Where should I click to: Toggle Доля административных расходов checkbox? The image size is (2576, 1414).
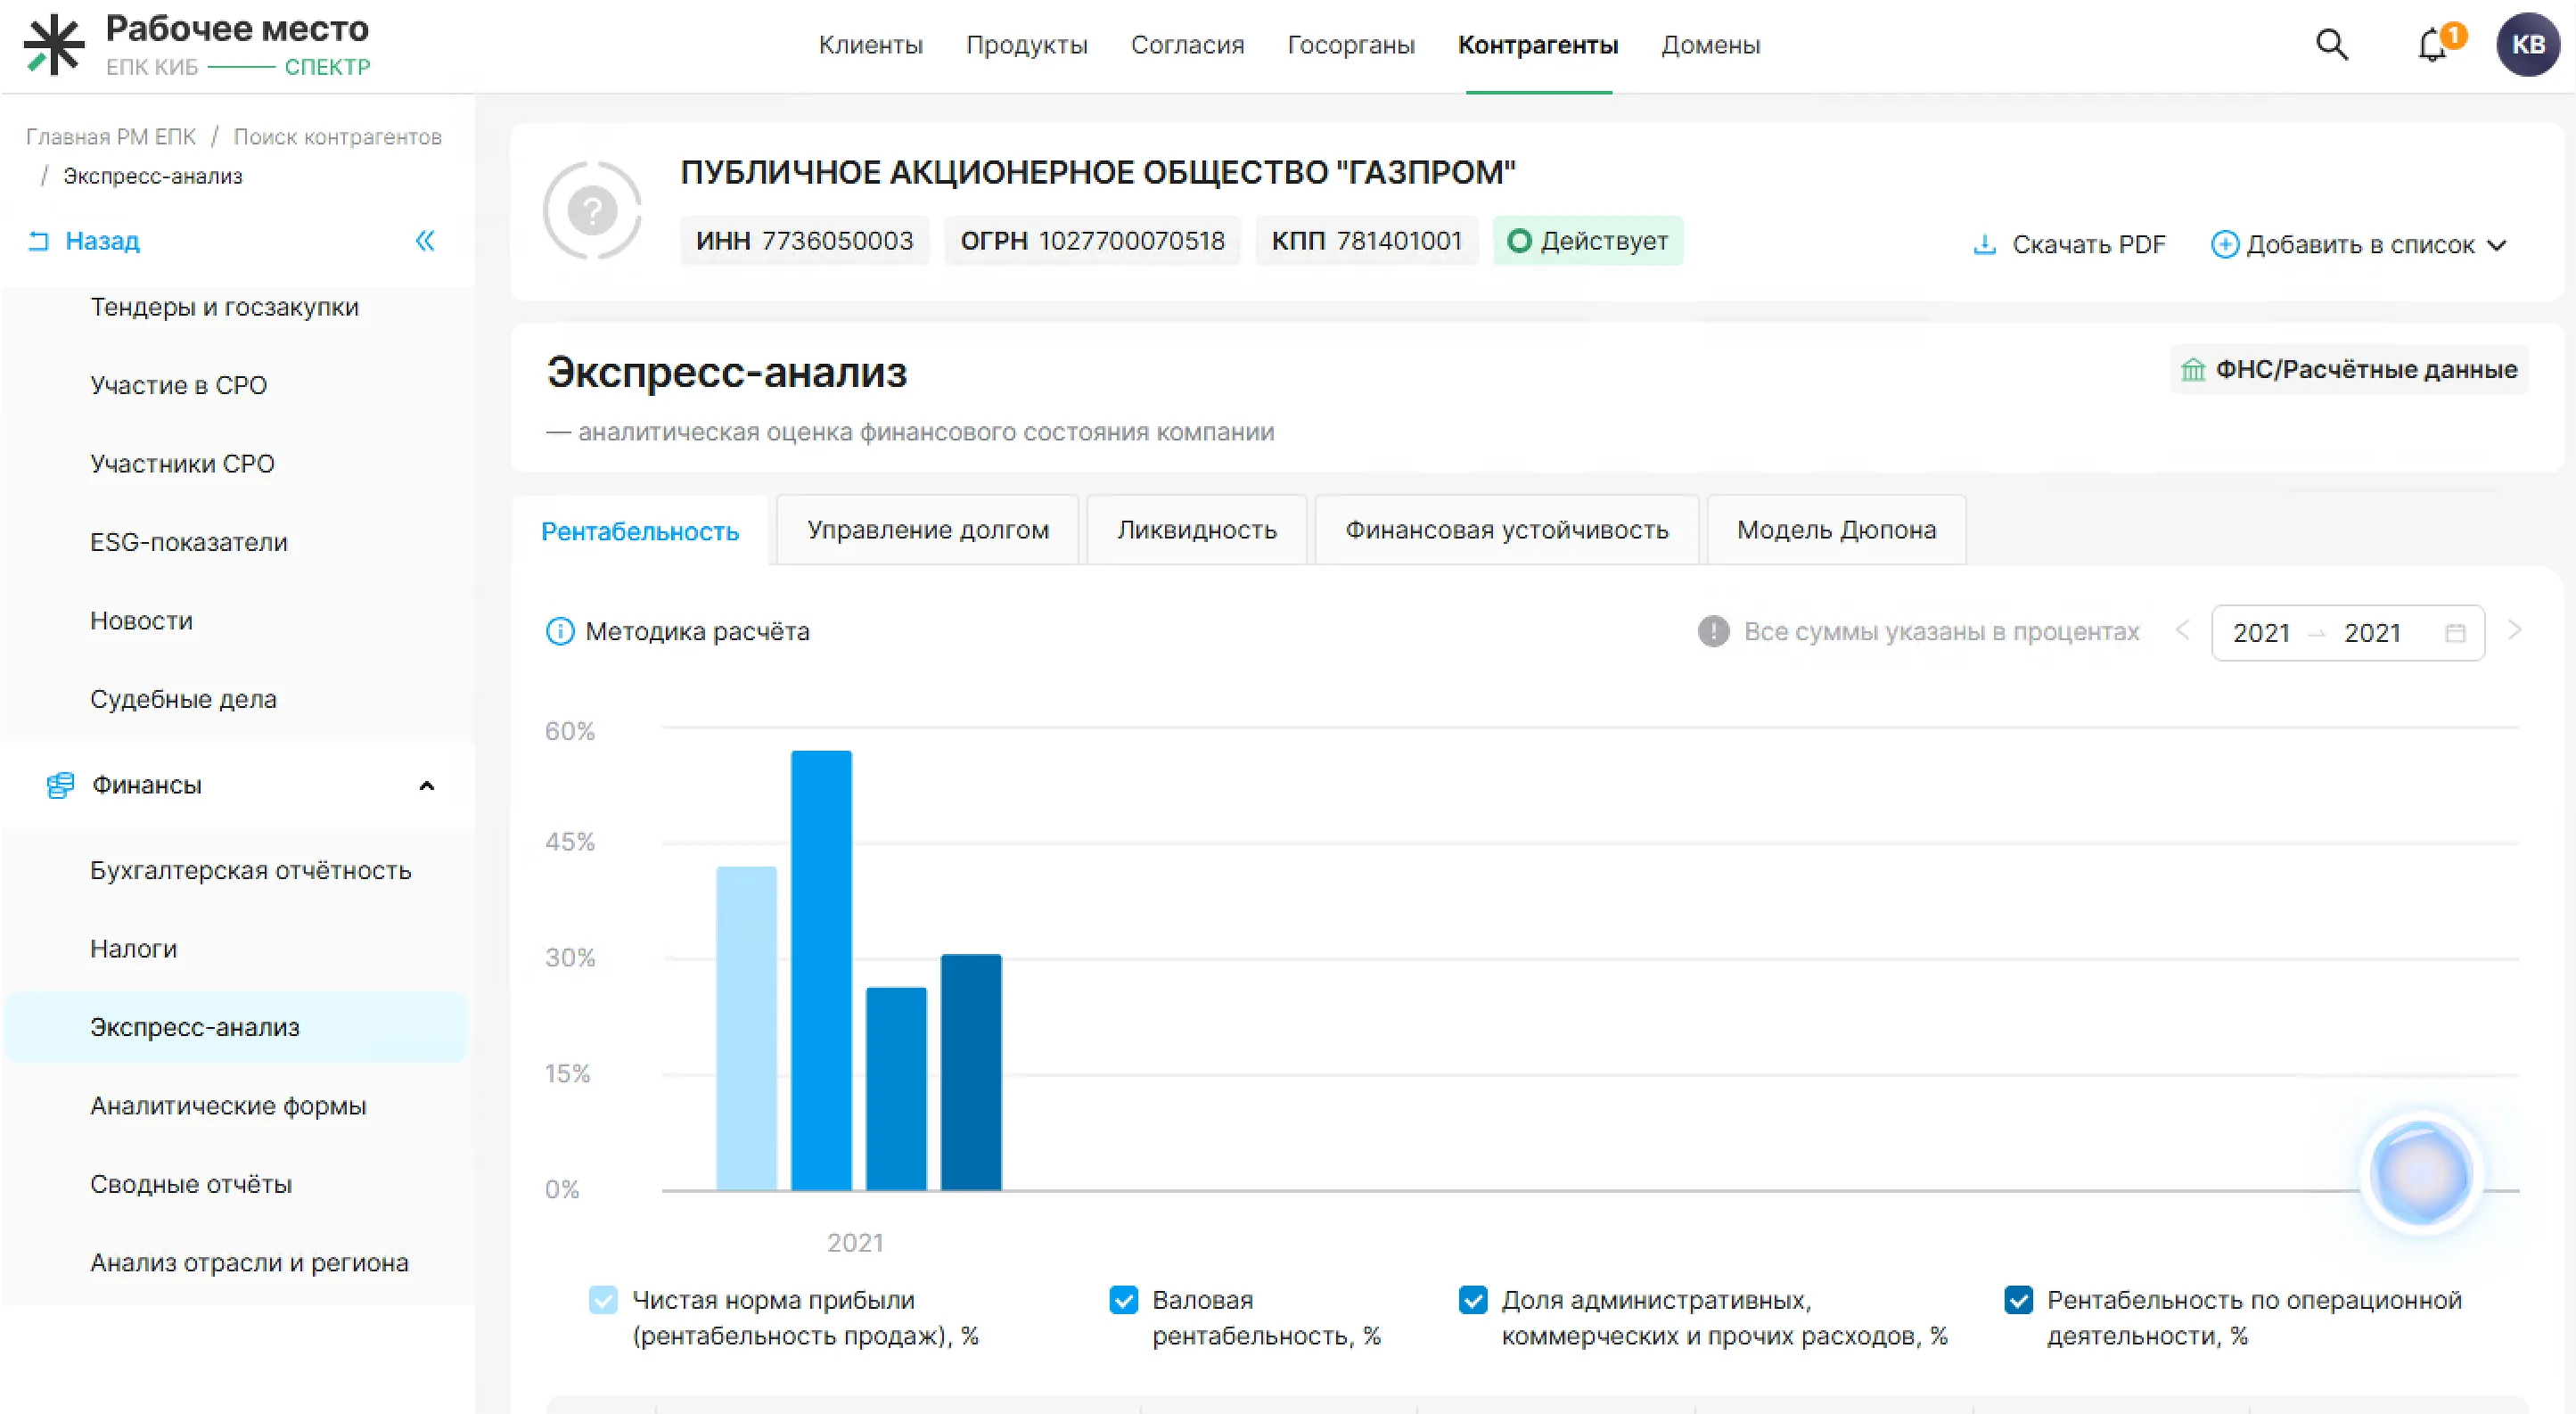click(1473, 1300)
